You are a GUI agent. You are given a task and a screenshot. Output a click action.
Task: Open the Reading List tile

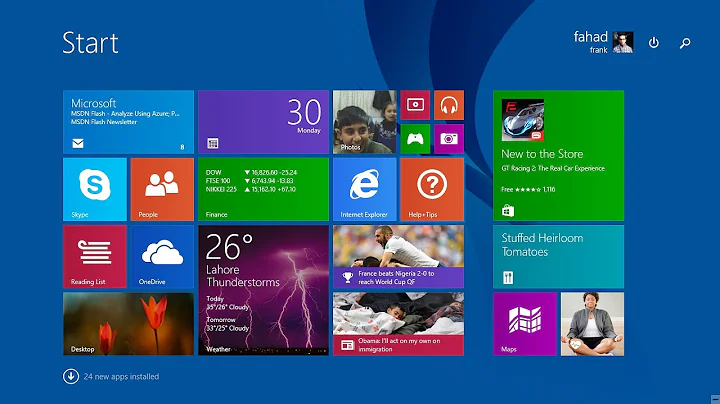click(95, 257)
